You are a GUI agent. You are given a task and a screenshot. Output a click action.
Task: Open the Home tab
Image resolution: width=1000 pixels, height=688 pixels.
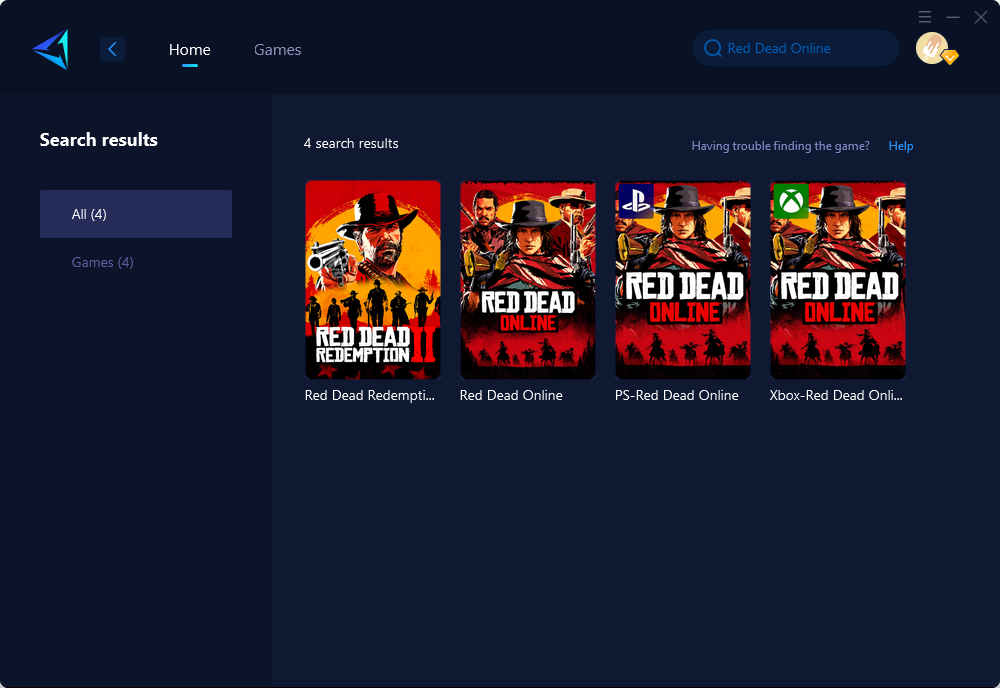click(189, 49)
